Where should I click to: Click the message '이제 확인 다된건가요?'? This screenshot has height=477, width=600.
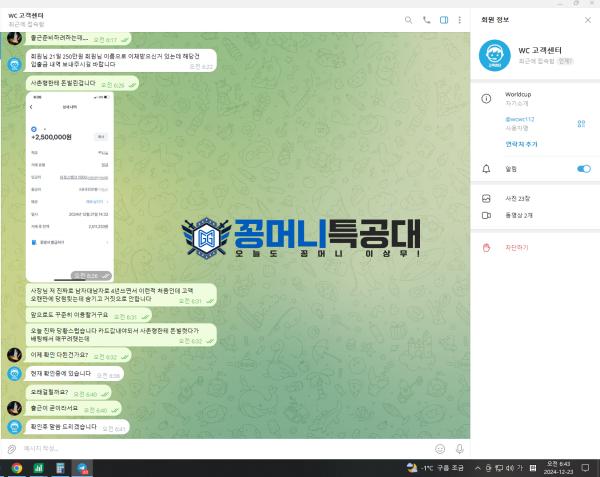point(78,355)
